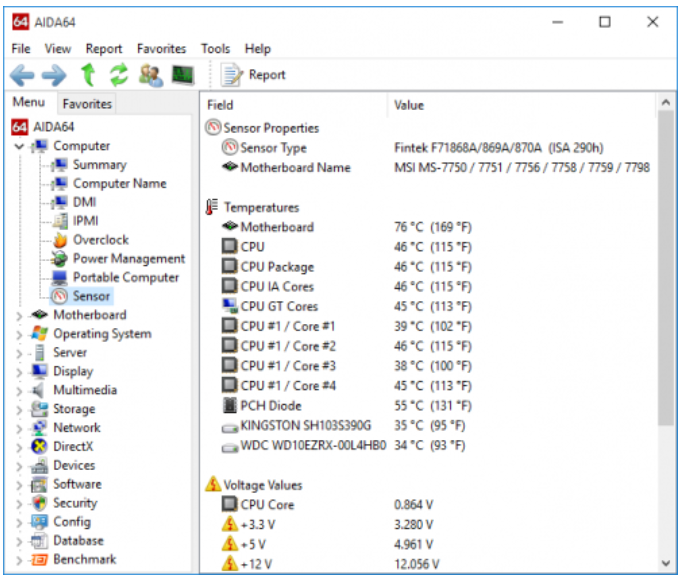Click the Benchmark icon in the tree

[39, 560]
